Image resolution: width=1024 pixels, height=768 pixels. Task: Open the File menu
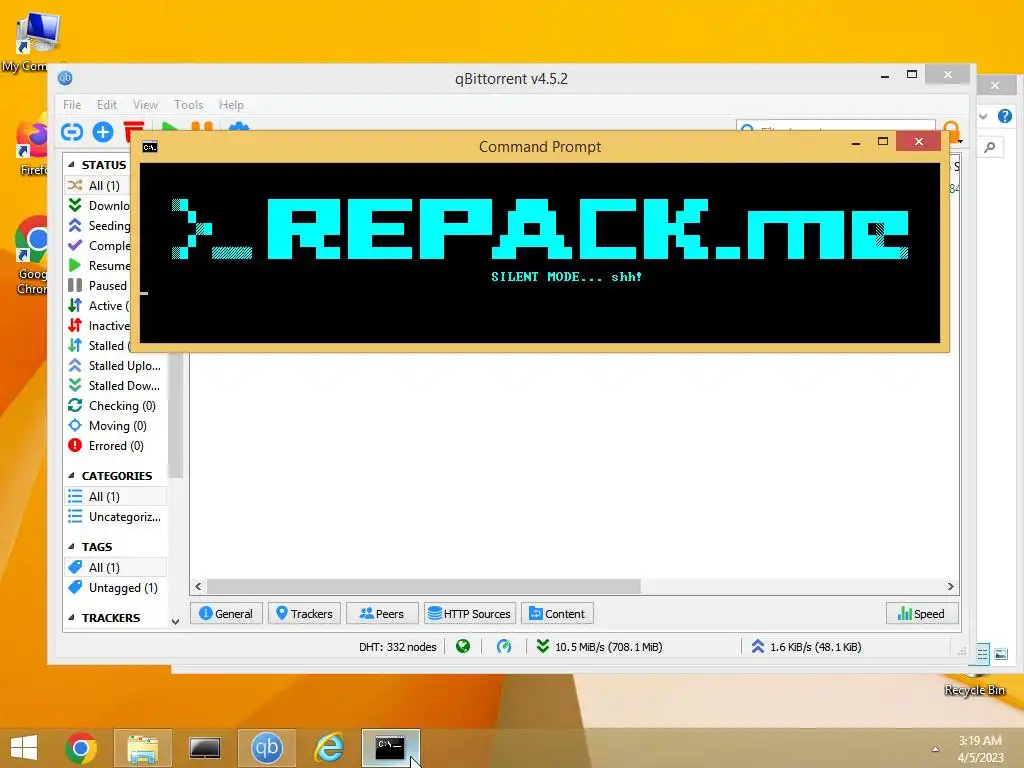point(72,104)
